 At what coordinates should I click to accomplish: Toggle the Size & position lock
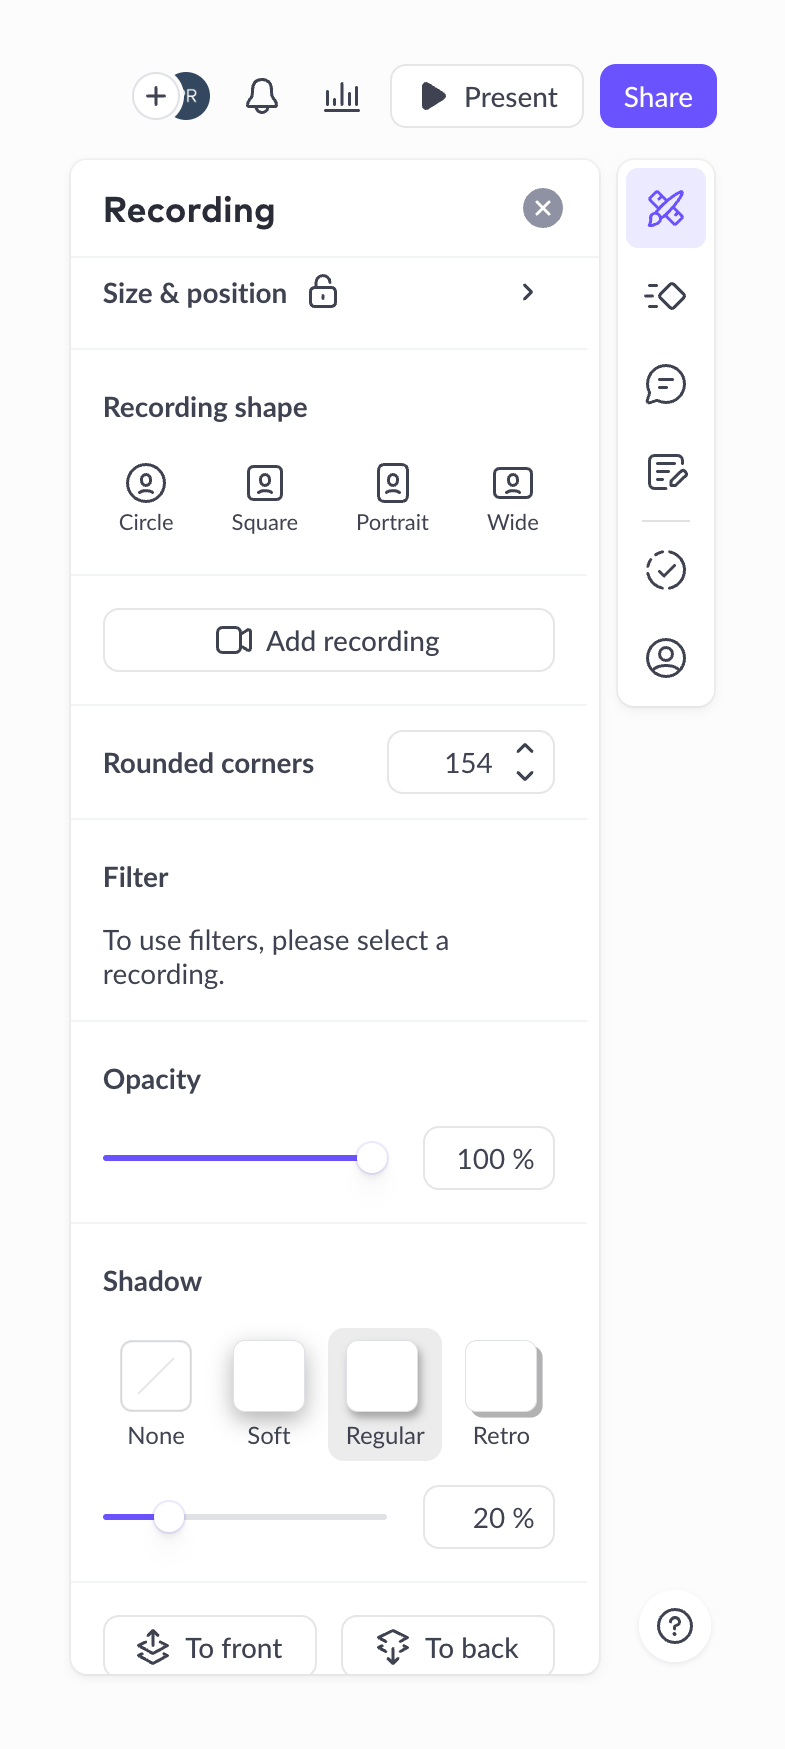coord(322,292)
